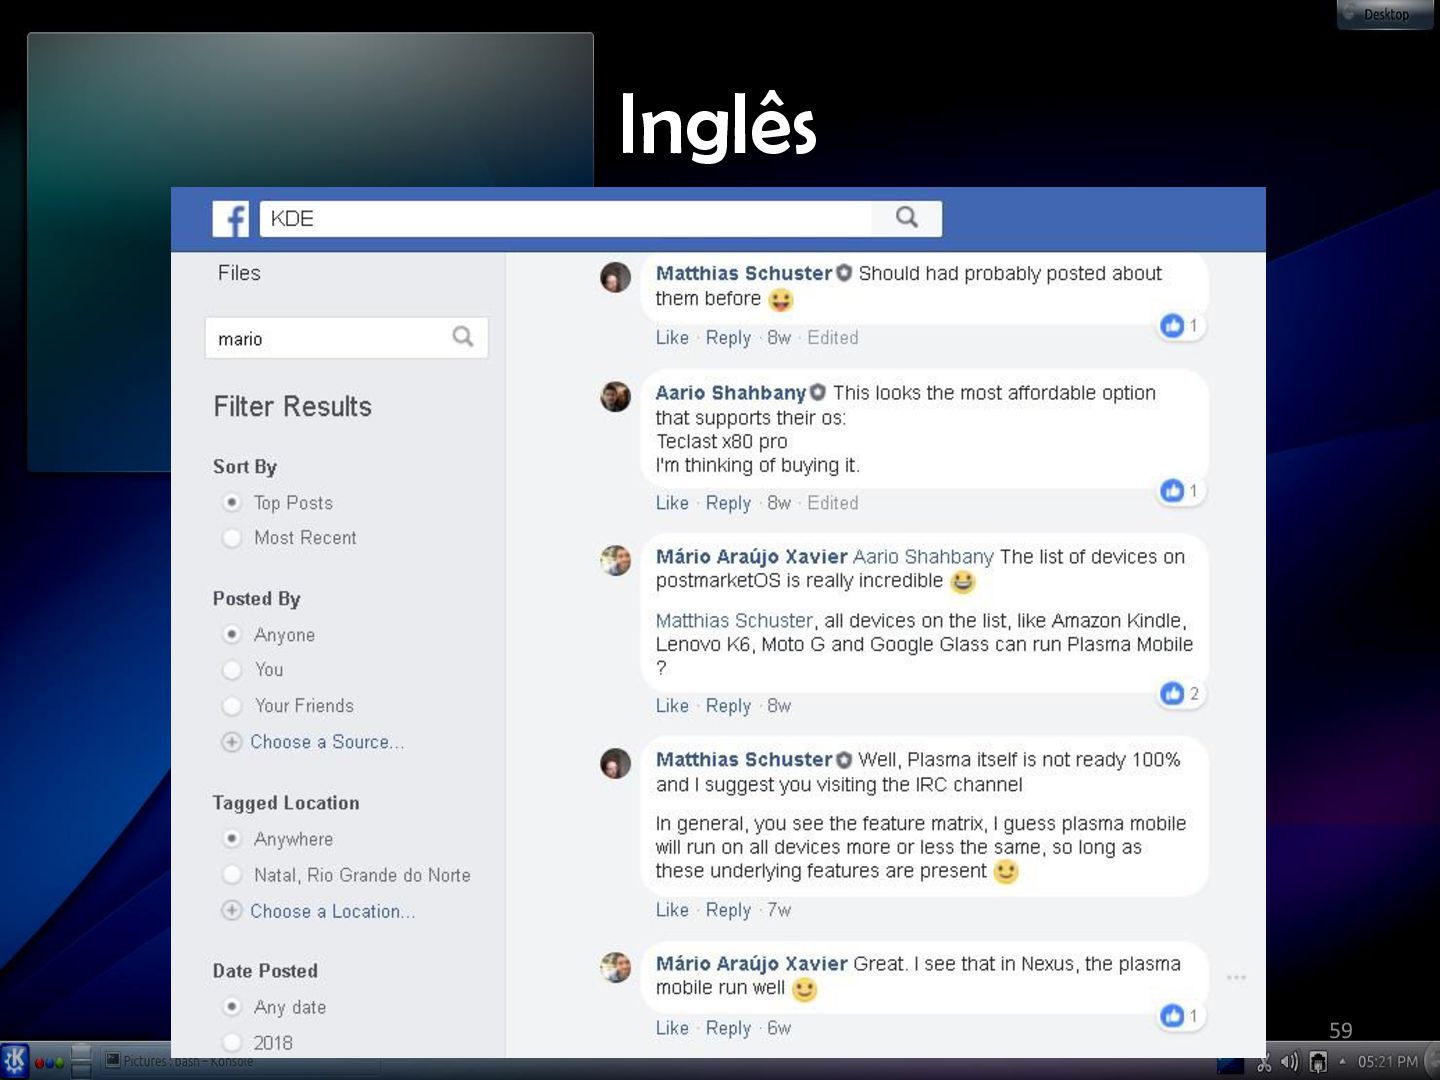Click the magnifier icon in the KDE search bar
The width and height of the screenshot is (1440, 1080).
(906, 218)
